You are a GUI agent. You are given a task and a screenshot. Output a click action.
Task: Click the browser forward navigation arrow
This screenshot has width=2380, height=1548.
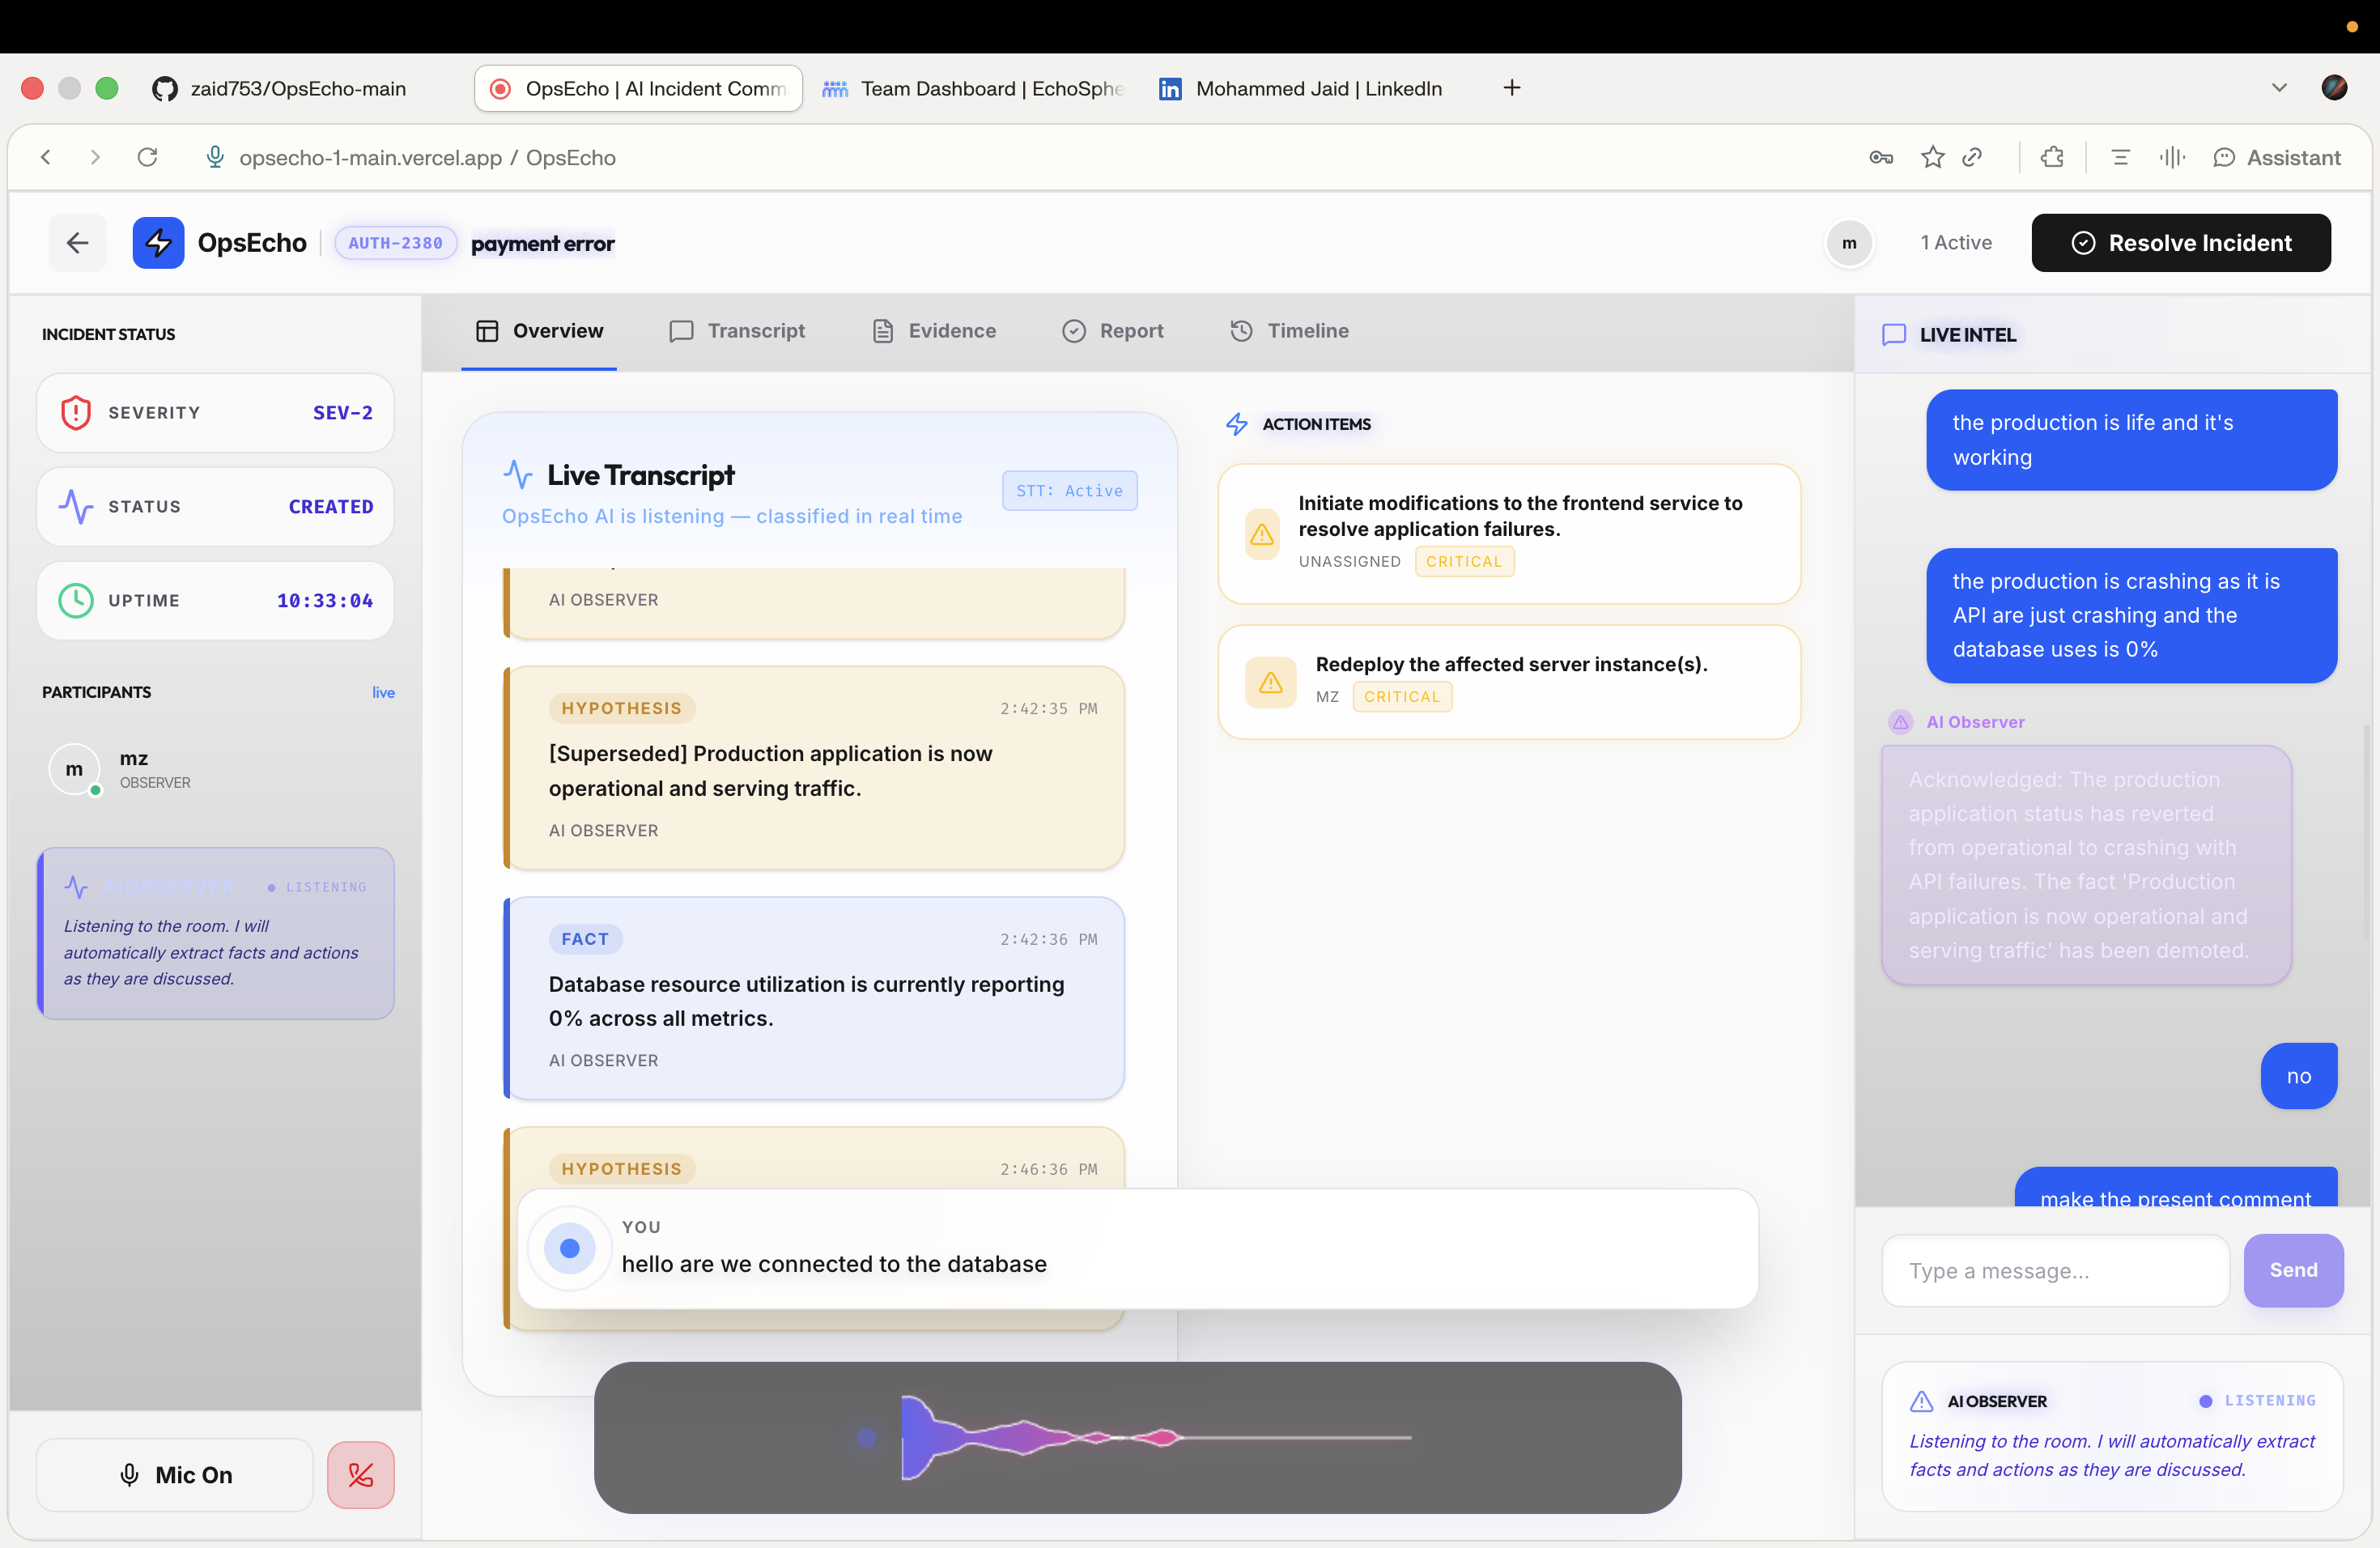(x=95, y=157)
